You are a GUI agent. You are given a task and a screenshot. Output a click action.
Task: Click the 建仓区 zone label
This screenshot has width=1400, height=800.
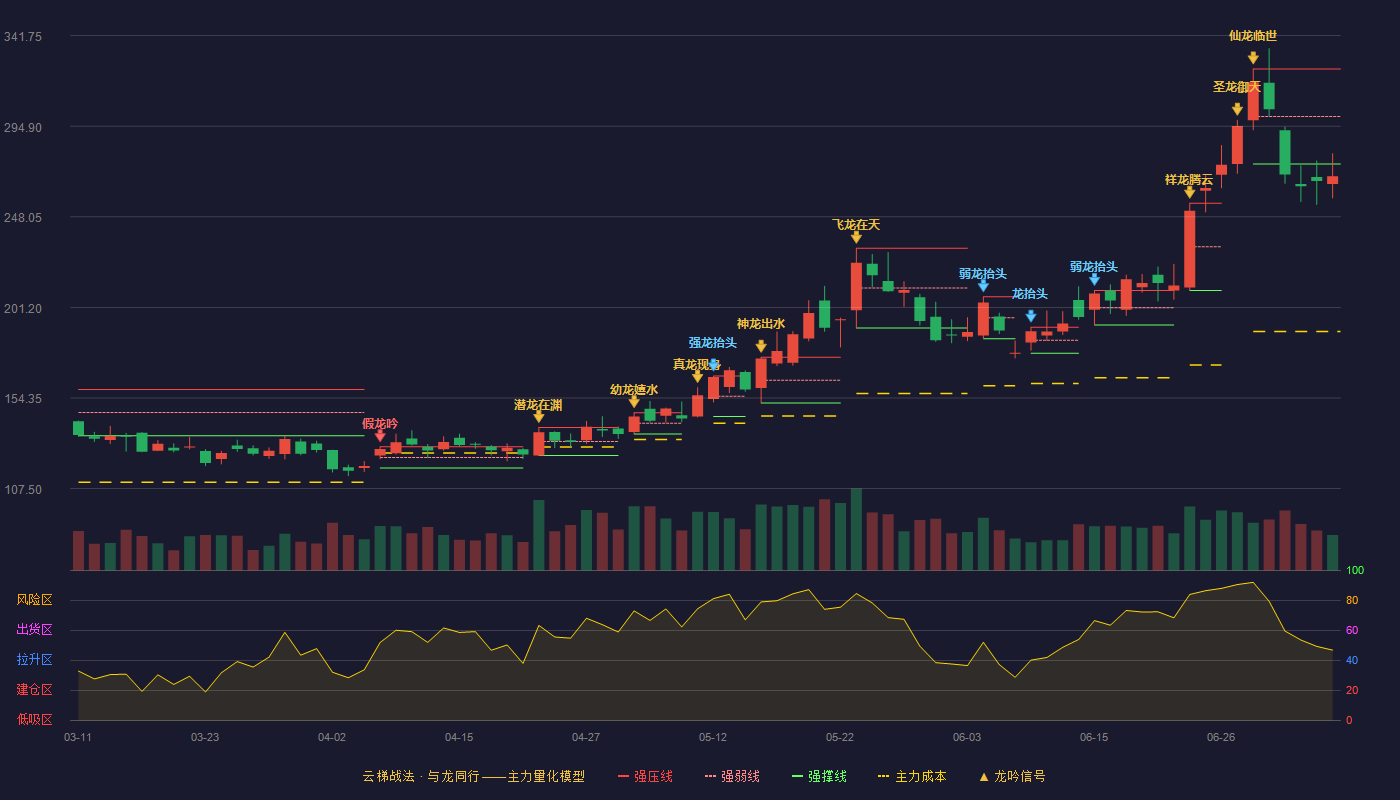[x=34, y=690]
